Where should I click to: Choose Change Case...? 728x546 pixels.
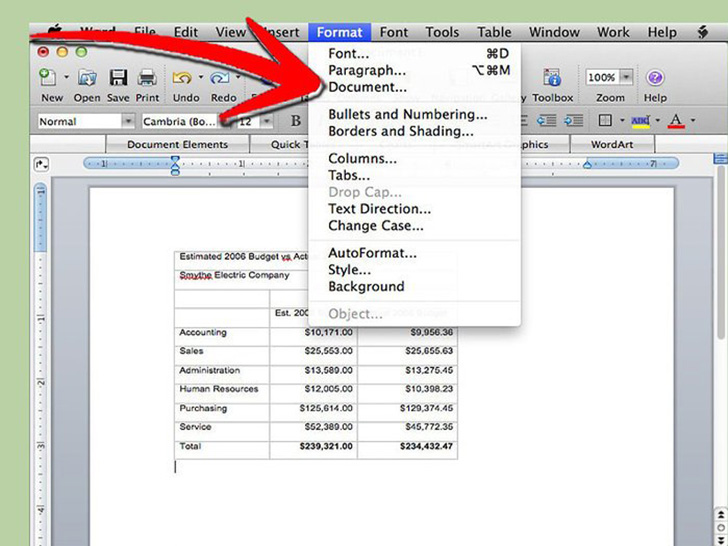(x=415, y=226)
